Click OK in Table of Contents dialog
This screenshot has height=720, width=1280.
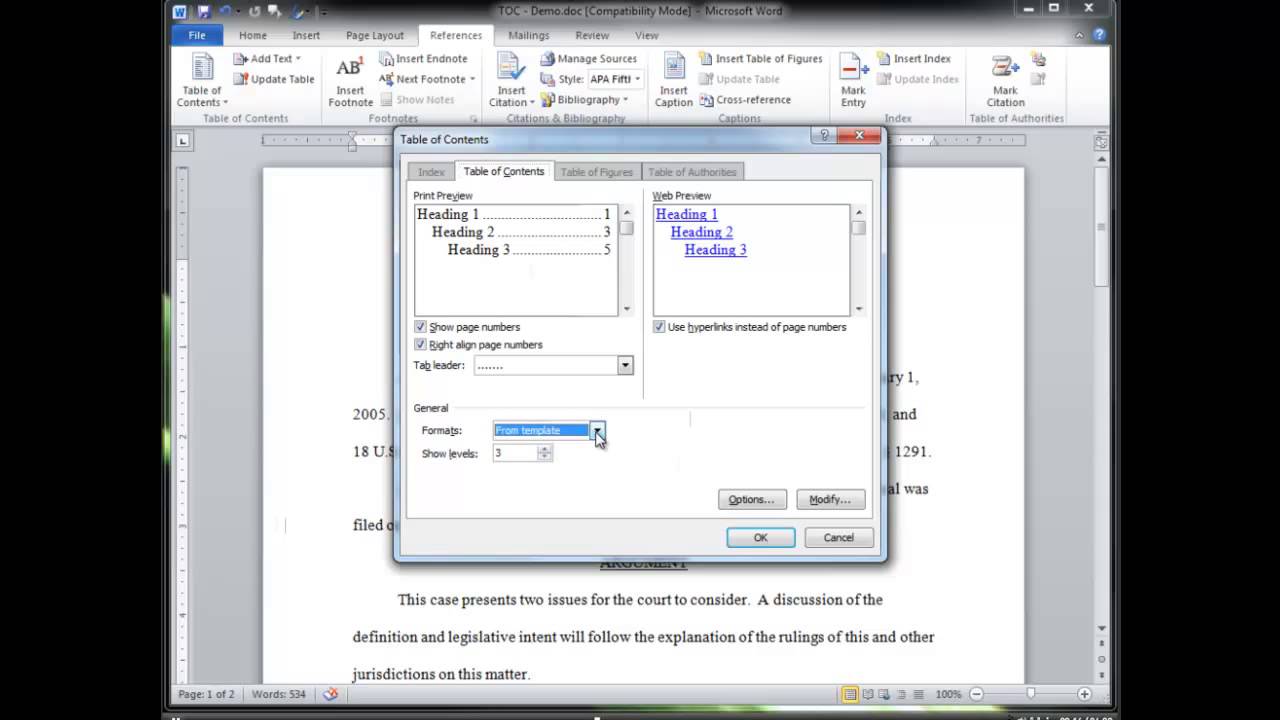[x=760, y=538]
